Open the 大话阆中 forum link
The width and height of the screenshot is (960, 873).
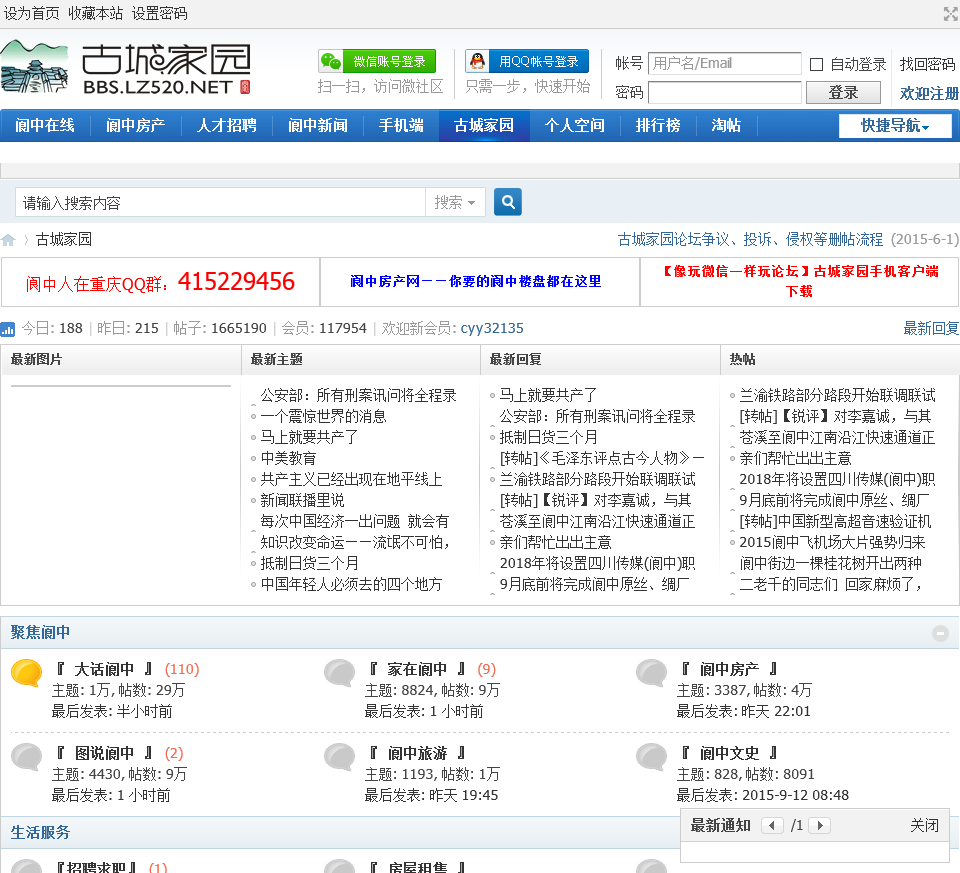click(x=104, y=669)
